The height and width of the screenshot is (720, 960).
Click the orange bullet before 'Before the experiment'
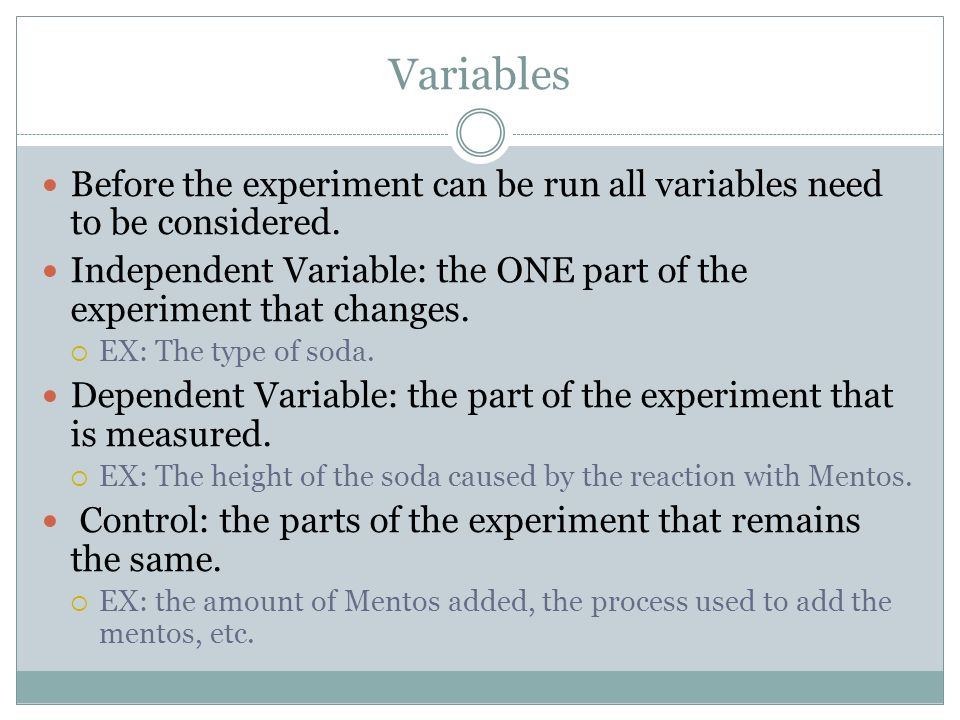(x=50, y=184)
